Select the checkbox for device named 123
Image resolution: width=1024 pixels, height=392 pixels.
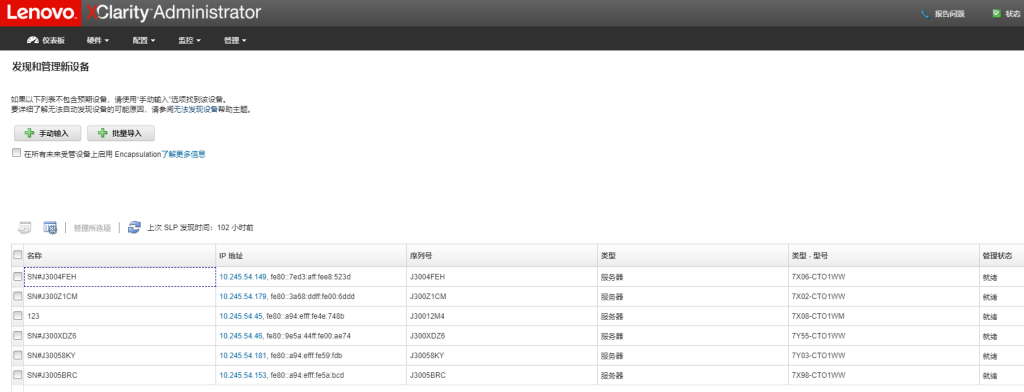point(18,316)
